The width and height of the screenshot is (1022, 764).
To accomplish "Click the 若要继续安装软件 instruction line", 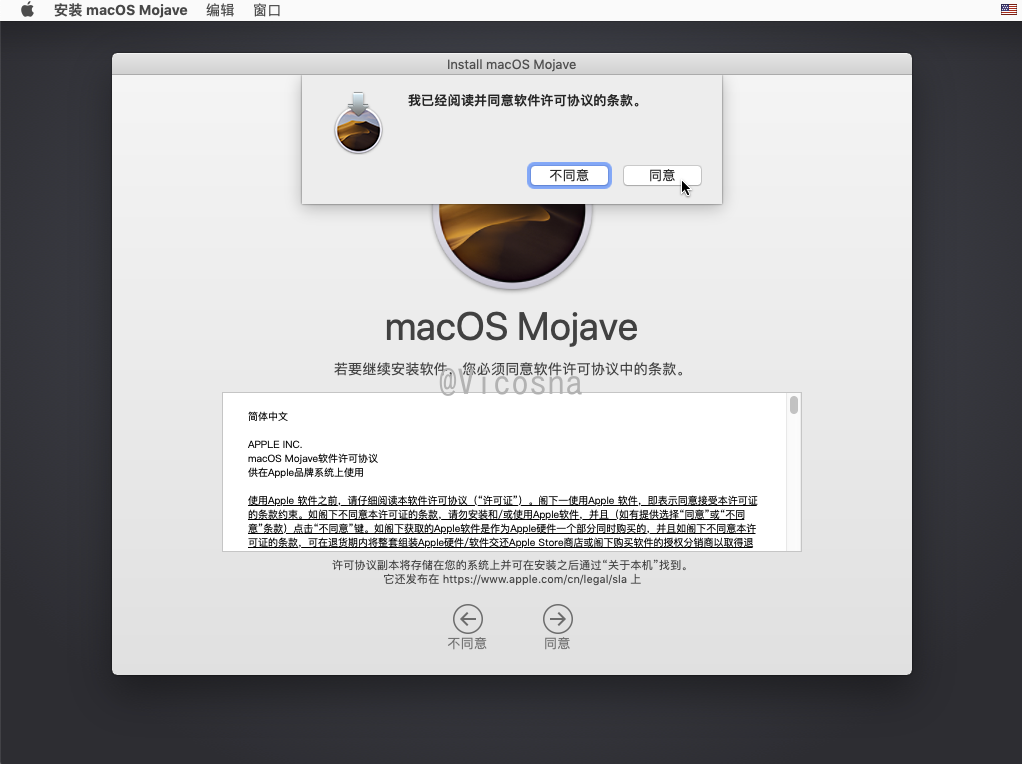I will [512, 369].
